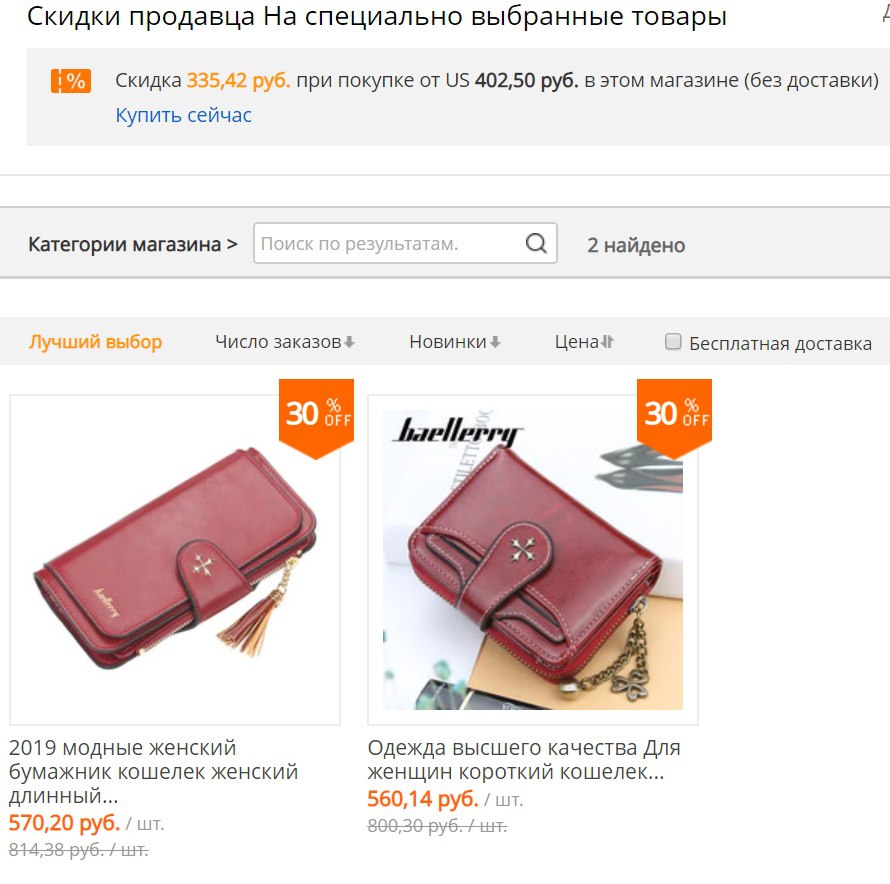Click the search magnifier icon
Image resolution: width=890 pixels, height=884 pixels.
pos(536,243)
